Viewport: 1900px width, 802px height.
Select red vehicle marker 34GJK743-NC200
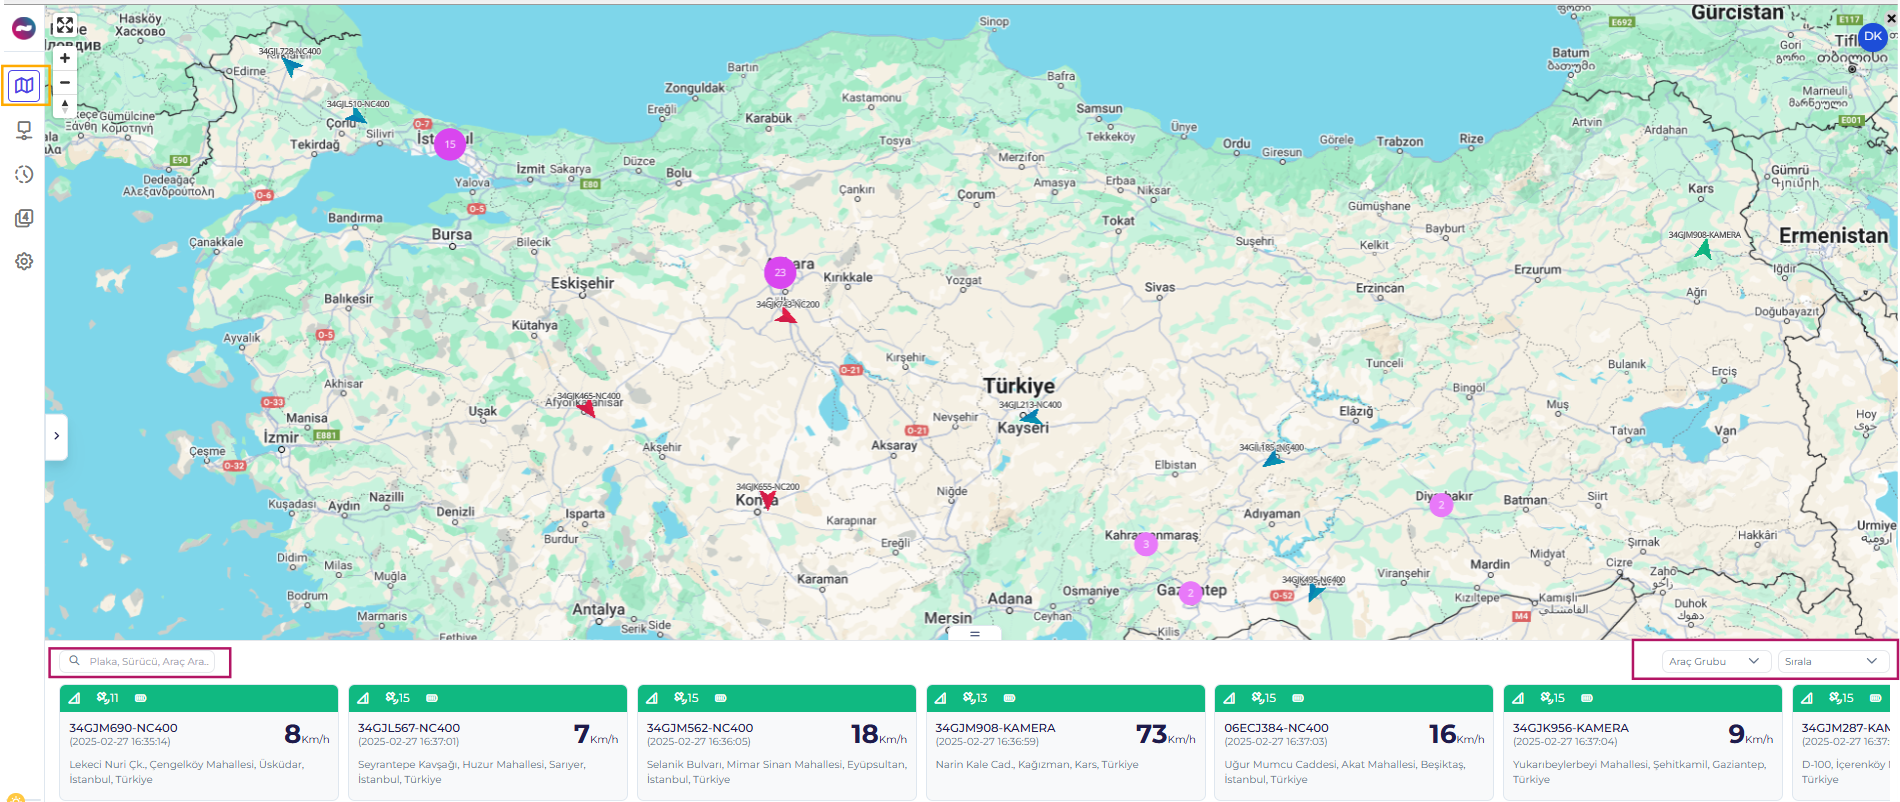[x=786, y=317]
